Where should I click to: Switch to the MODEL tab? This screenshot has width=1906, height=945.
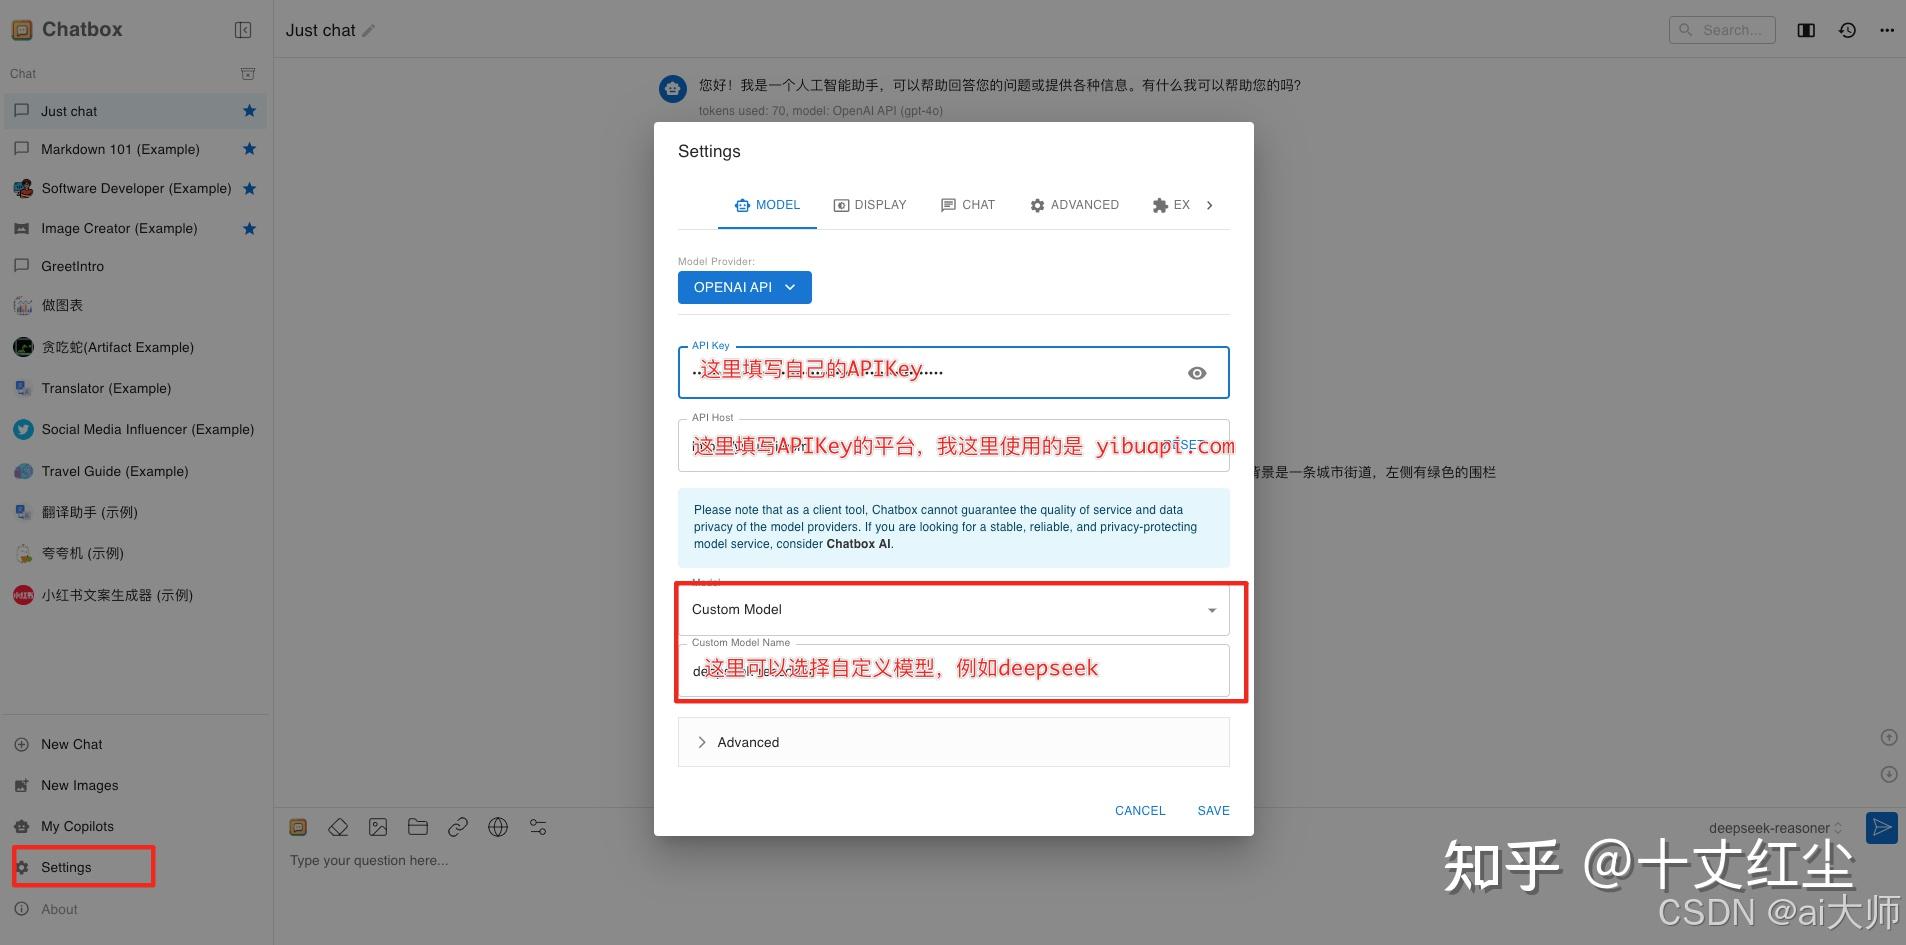pos(767,205)
